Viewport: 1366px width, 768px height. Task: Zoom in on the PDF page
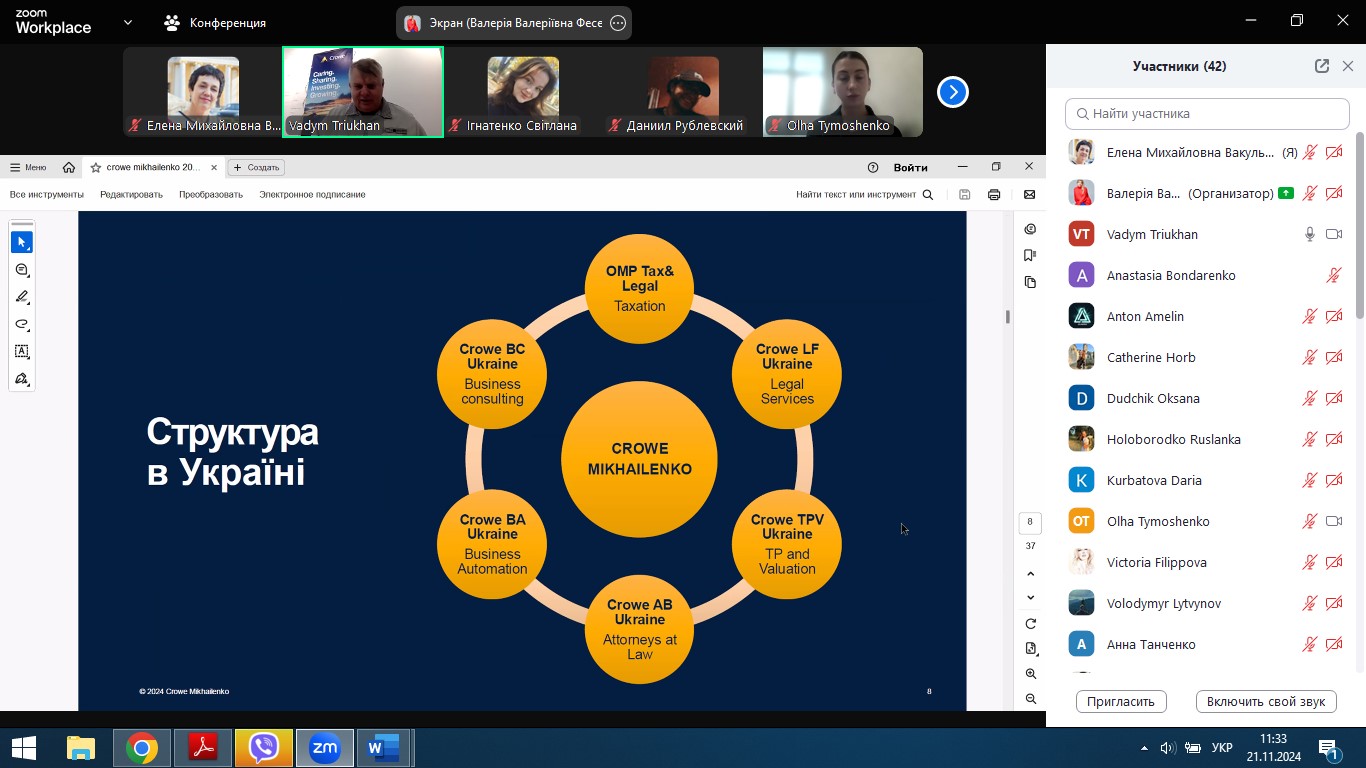pos(1030,674)
